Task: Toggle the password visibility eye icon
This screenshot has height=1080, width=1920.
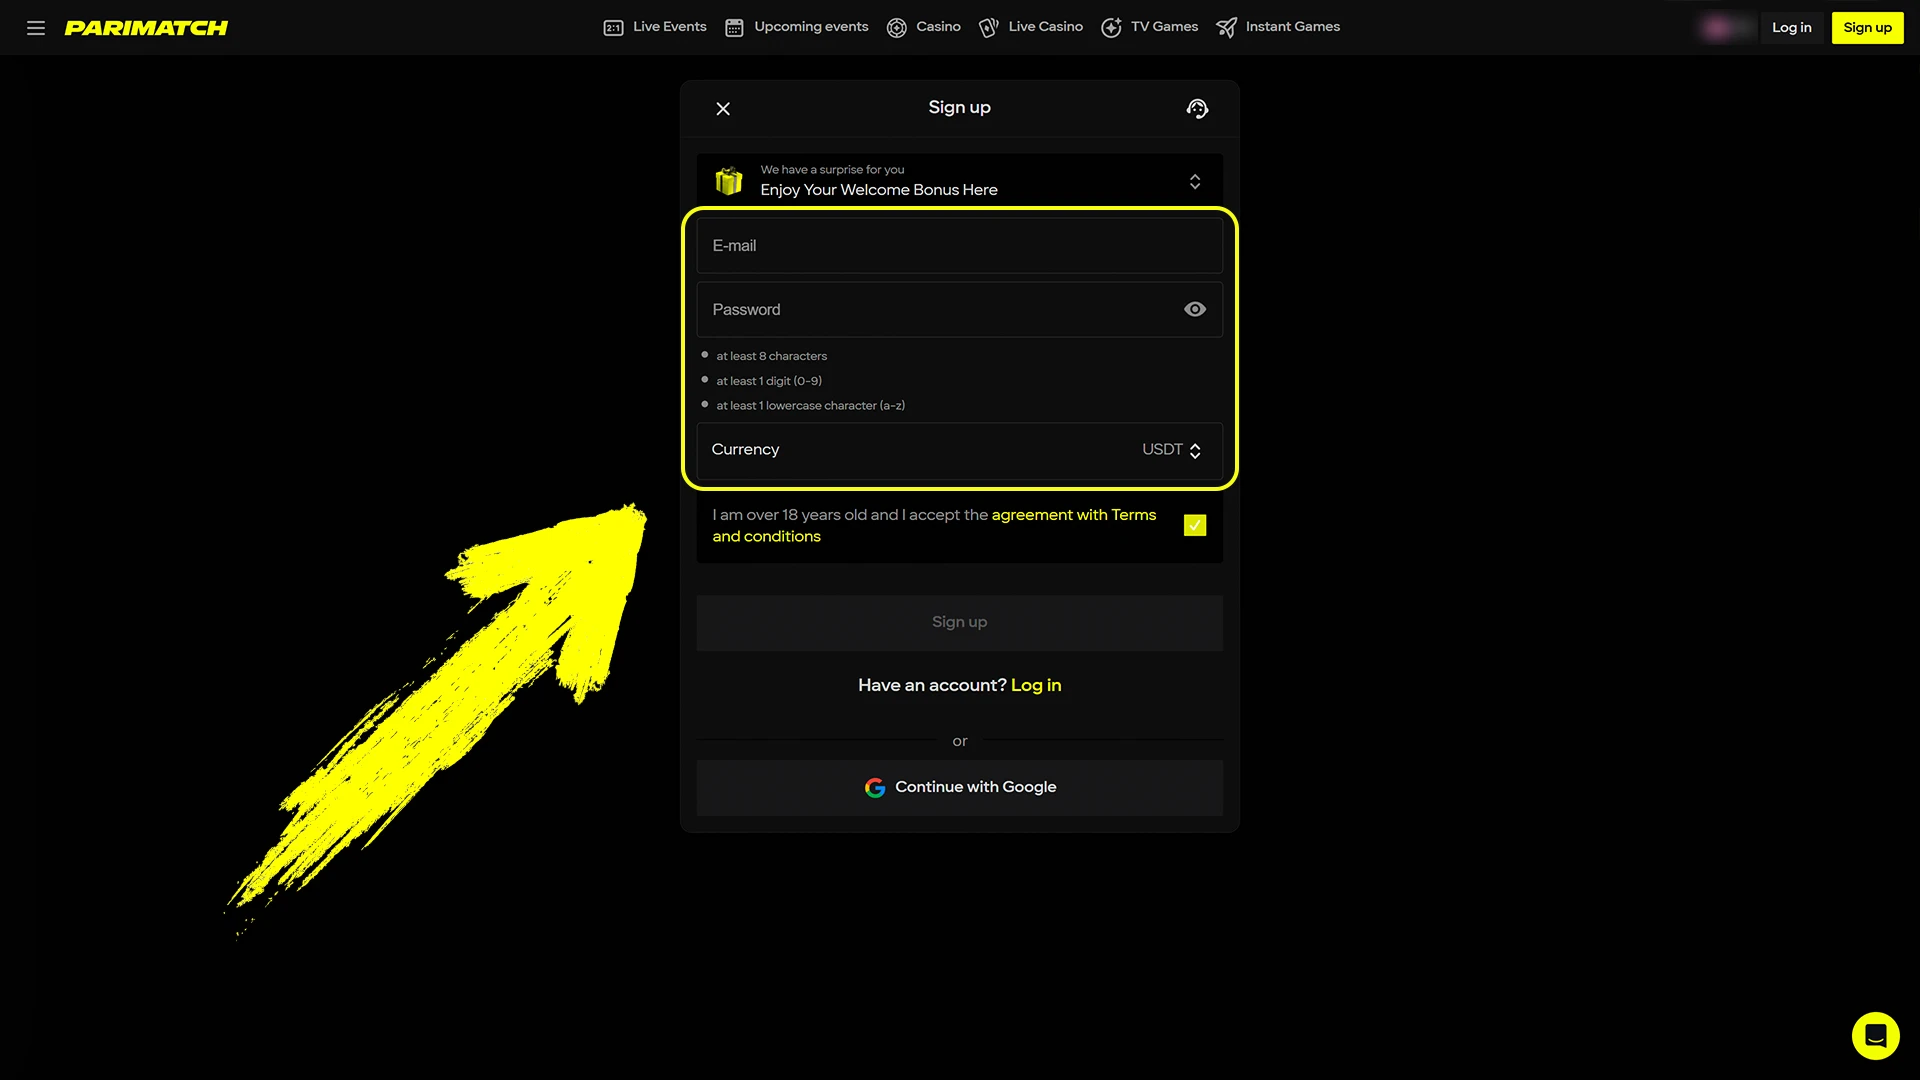Action: coord(1195,309)
